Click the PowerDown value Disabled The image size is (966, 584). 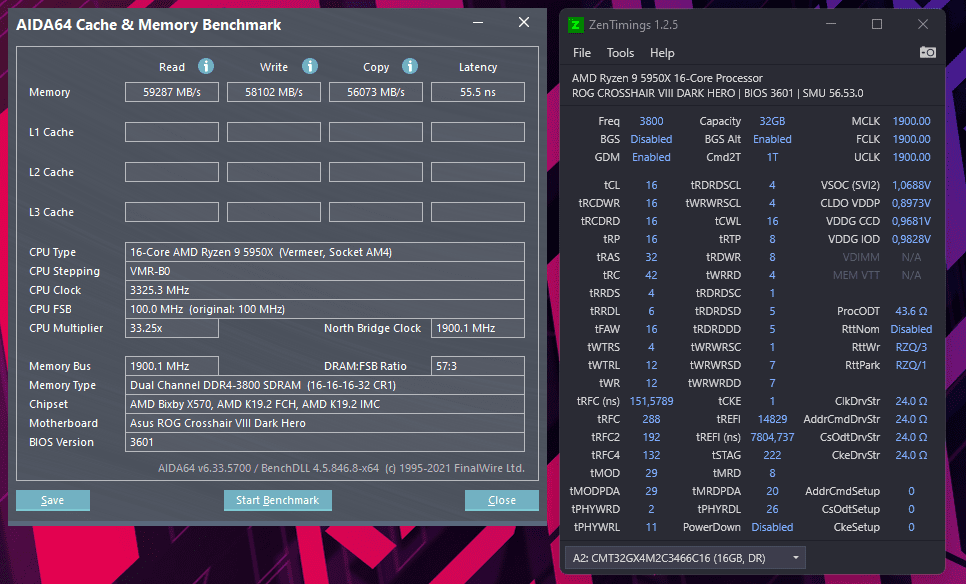click(x=772, y=527)
